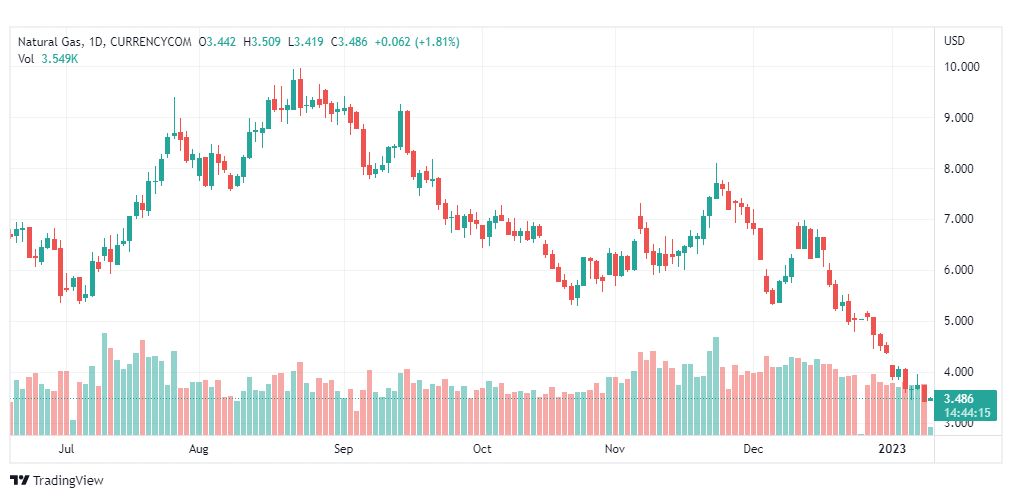The height and width of the screenshot is (498, 1012).
Task: Click the 5.000 price scale label
Action: coord(960,321)
